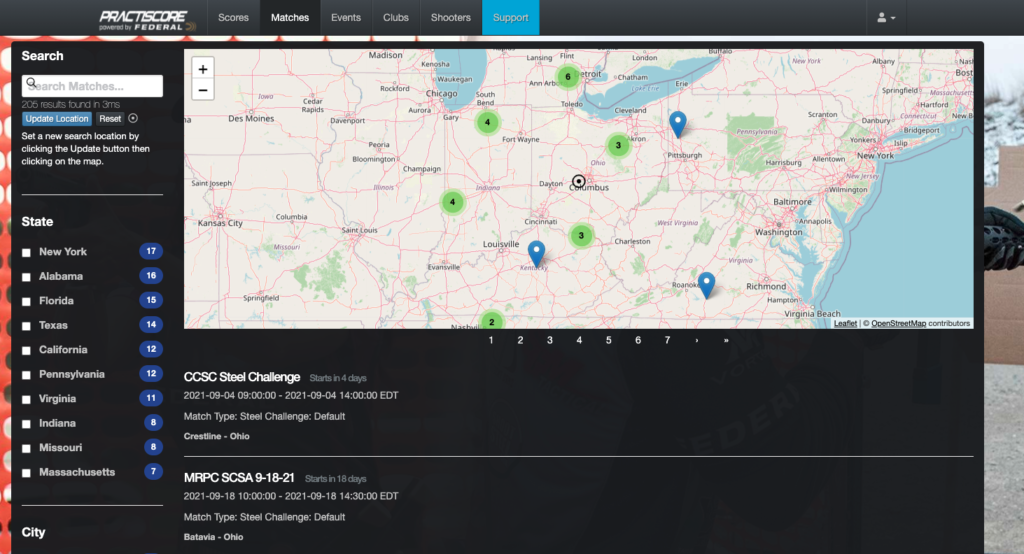The height and width of the screenshot is (554, 1024).
Task: Click the locate-me target icon beside Reset
Action: pyautogui.click(x=133, y=118)
